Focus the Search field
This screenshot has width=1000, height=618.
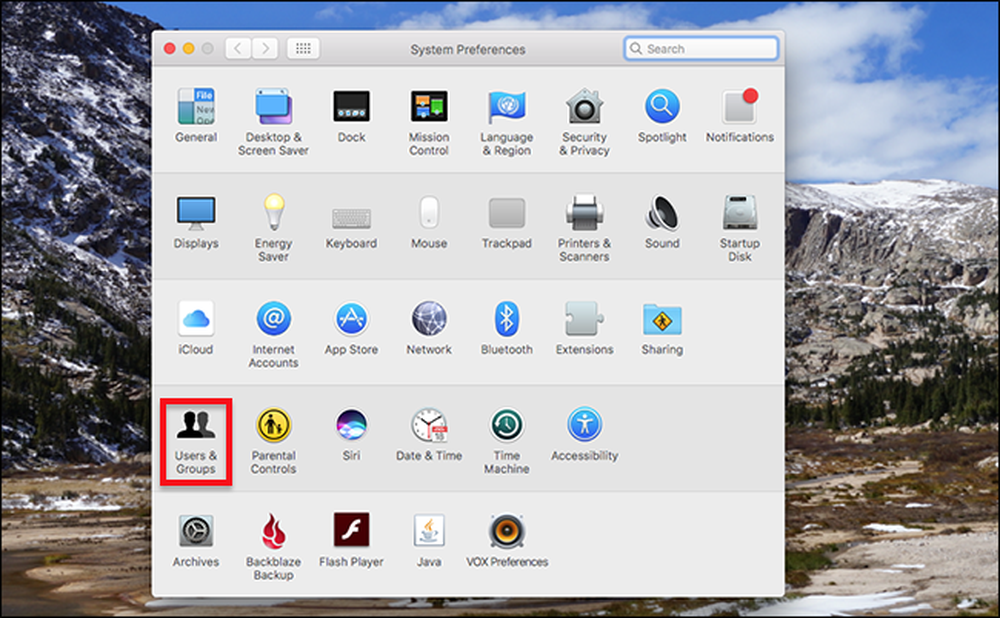(x=701, y=48)
